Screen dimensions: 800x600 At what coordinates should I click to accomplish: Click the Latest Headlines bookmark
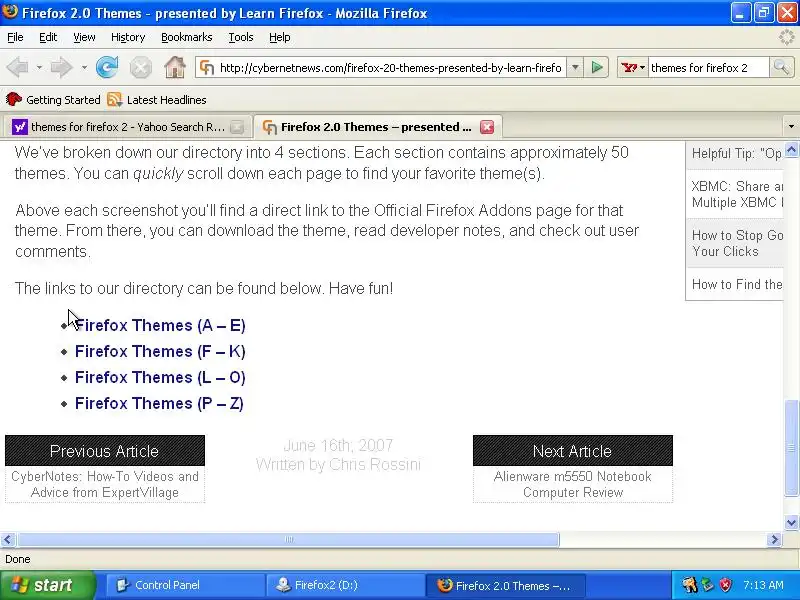157,99
